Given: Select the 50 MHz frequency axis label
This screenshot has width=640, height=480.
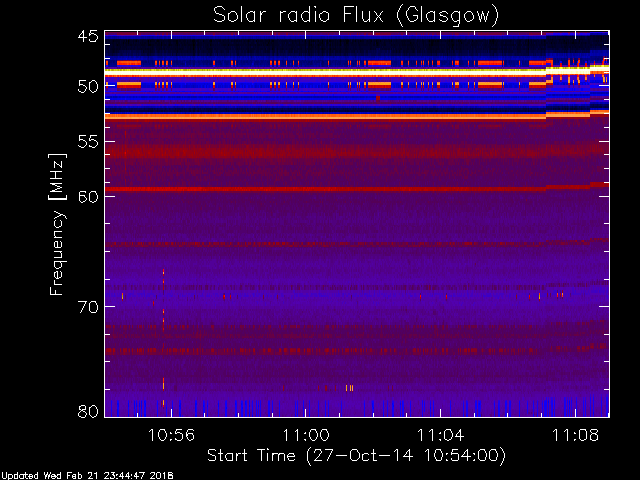Looking at the screenshot, I should click(x=88, y=87).
